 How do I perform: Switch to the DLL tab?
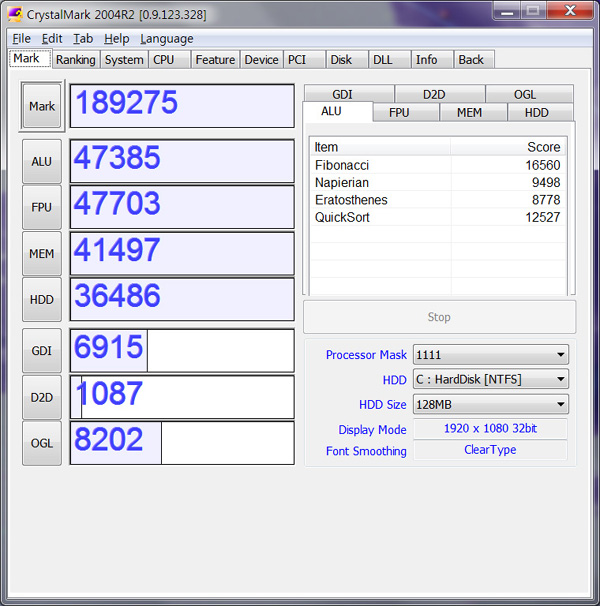pos(389,60)
